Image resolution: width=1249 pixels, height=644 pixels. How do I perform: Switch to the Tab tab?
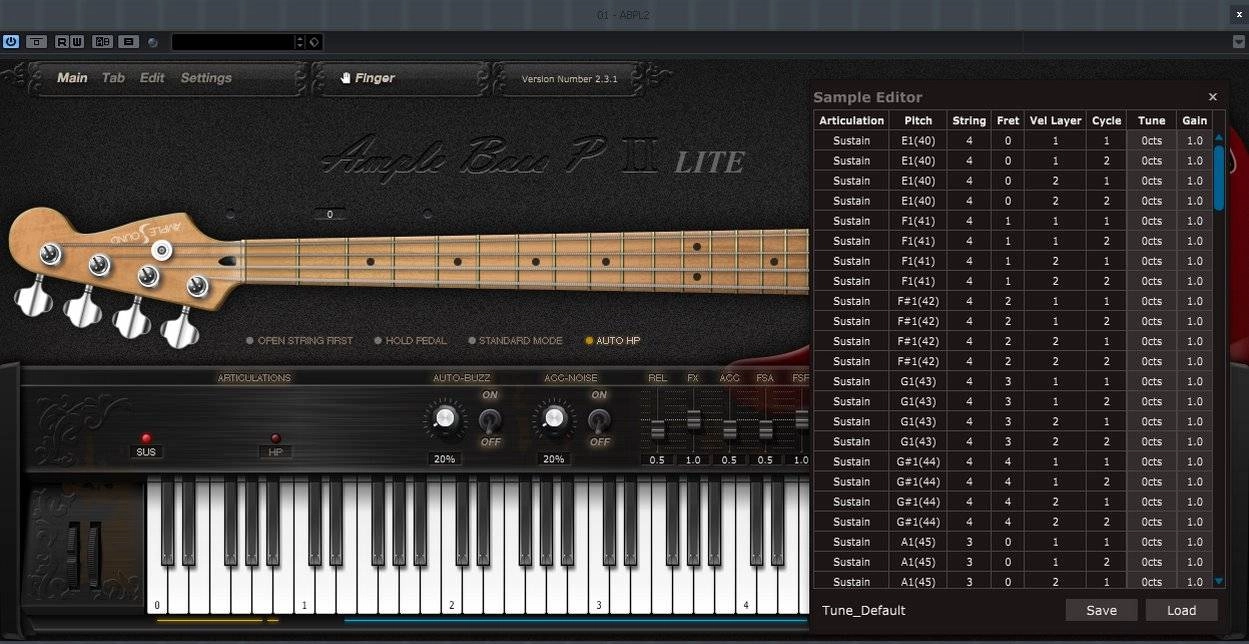tap(113, 78)
